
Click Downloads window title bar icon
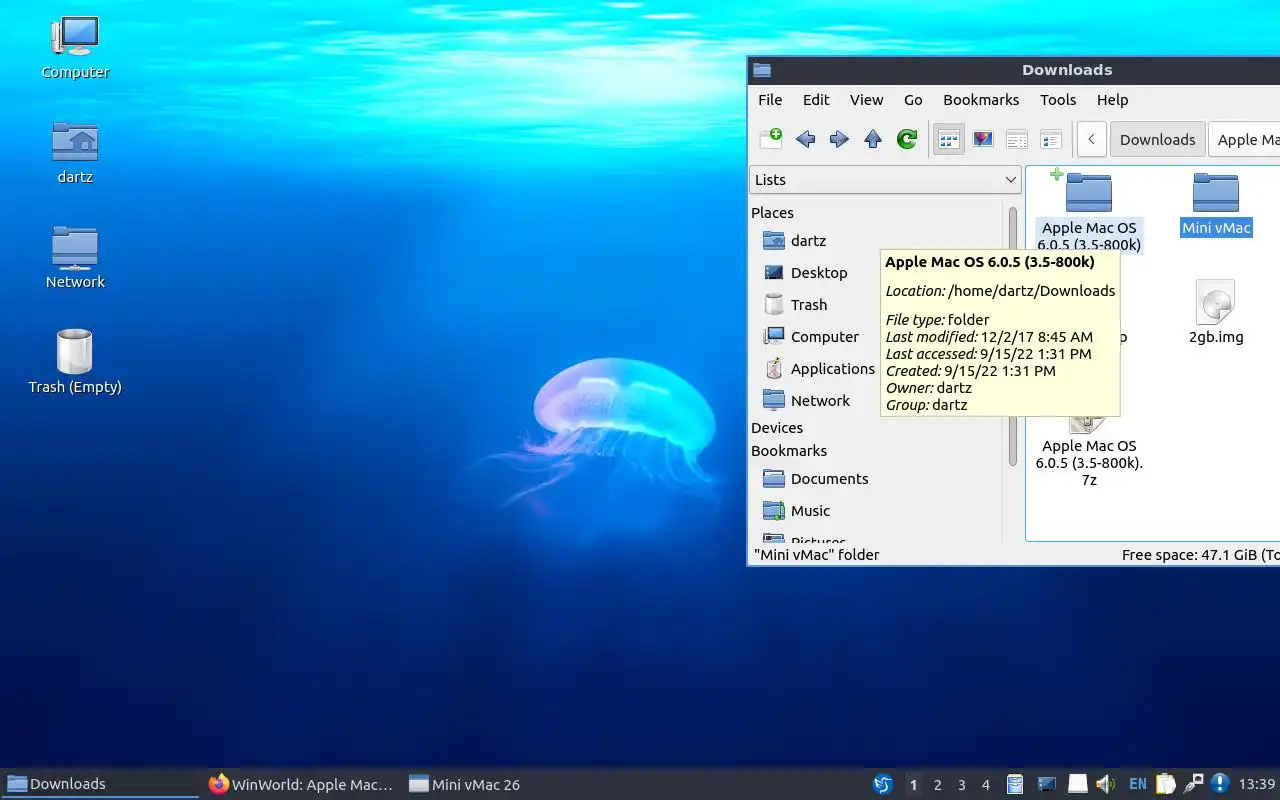click(762, 70)
